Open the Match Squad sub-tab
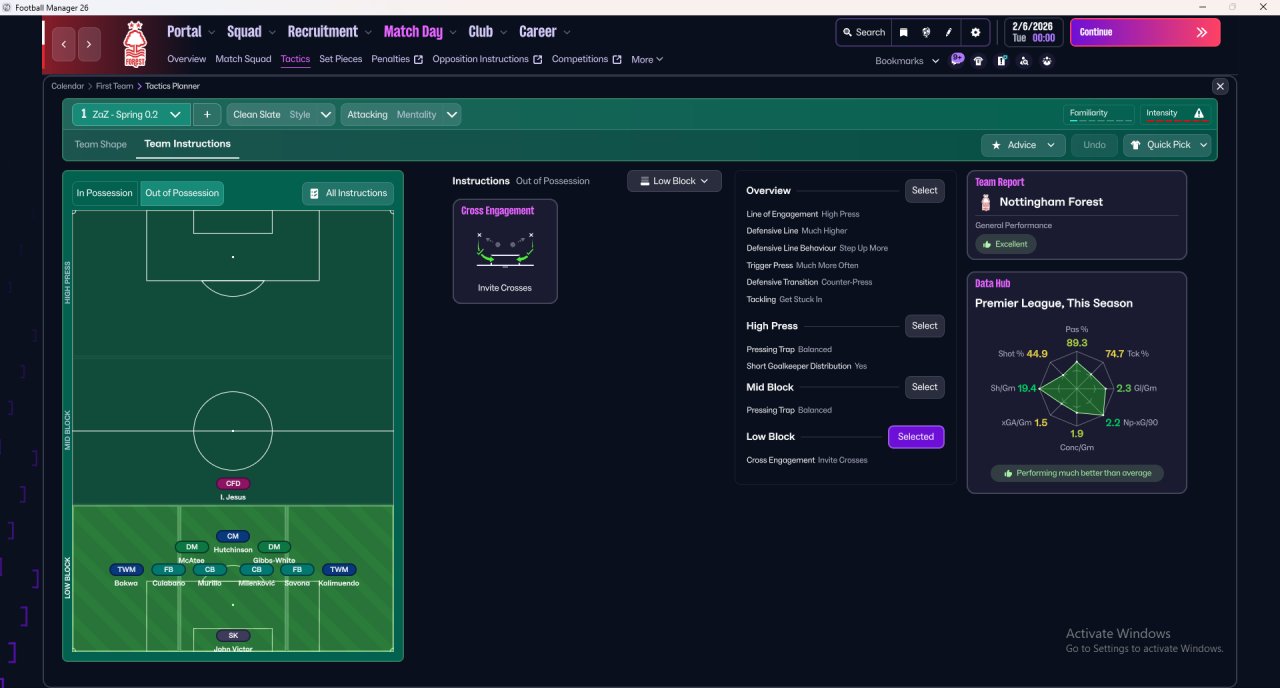This screenshot has height=688, width=1280. (243, 59)
